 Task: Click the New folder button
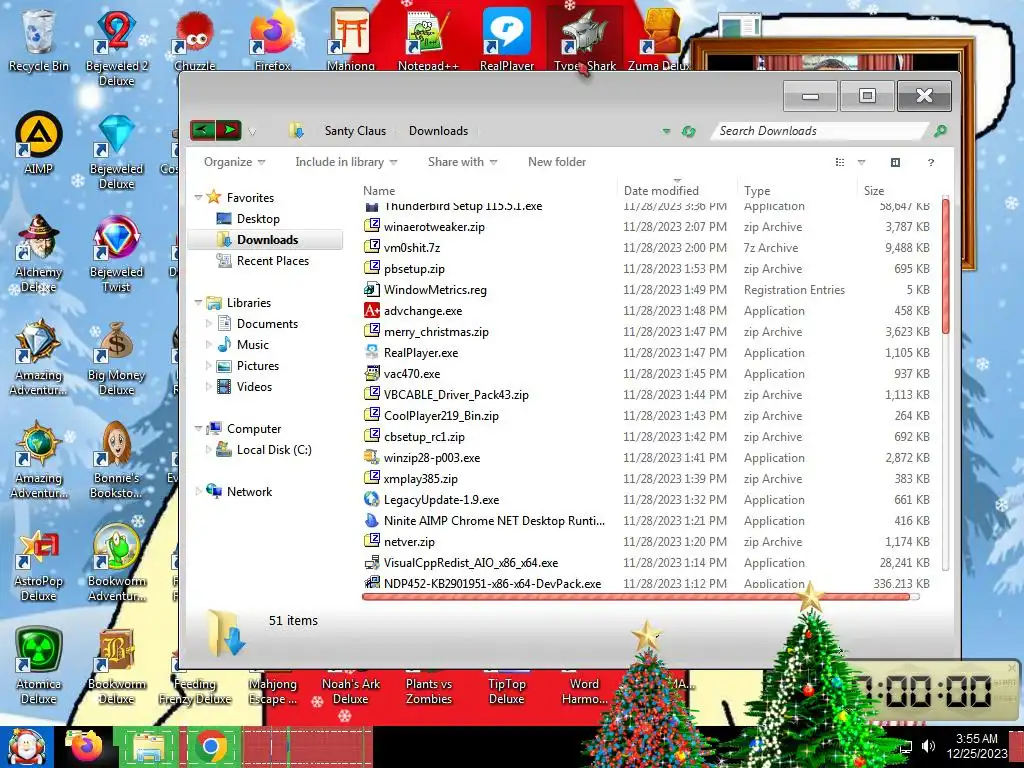tap(557, 162)
